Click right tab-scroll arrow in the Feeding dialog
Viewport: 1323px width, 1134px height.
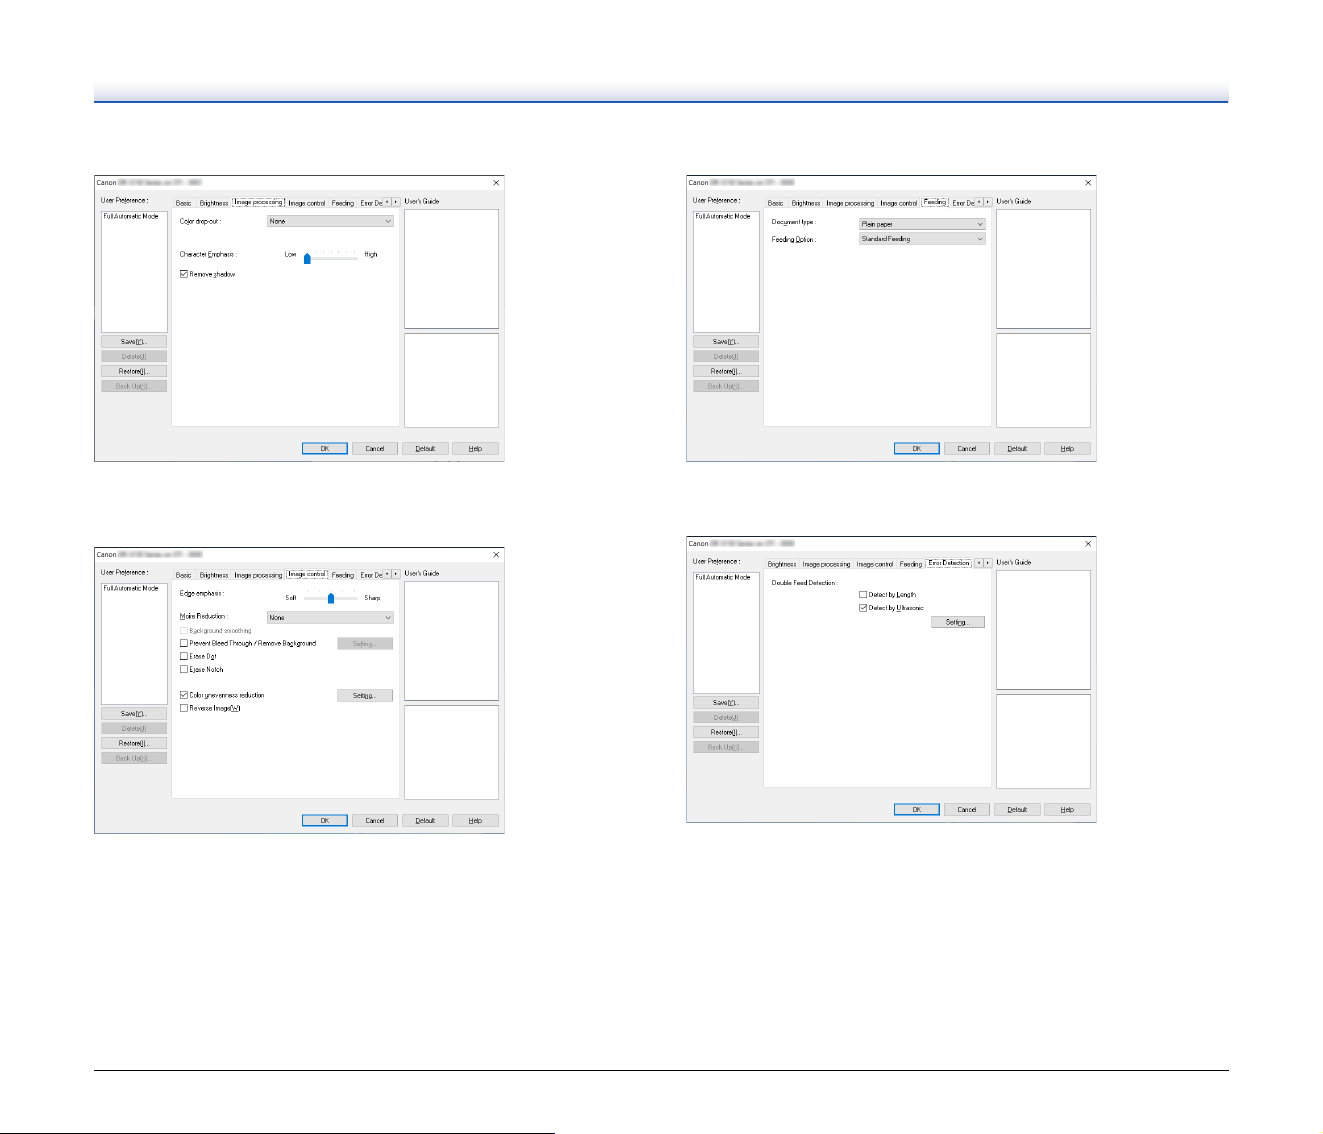988,202
